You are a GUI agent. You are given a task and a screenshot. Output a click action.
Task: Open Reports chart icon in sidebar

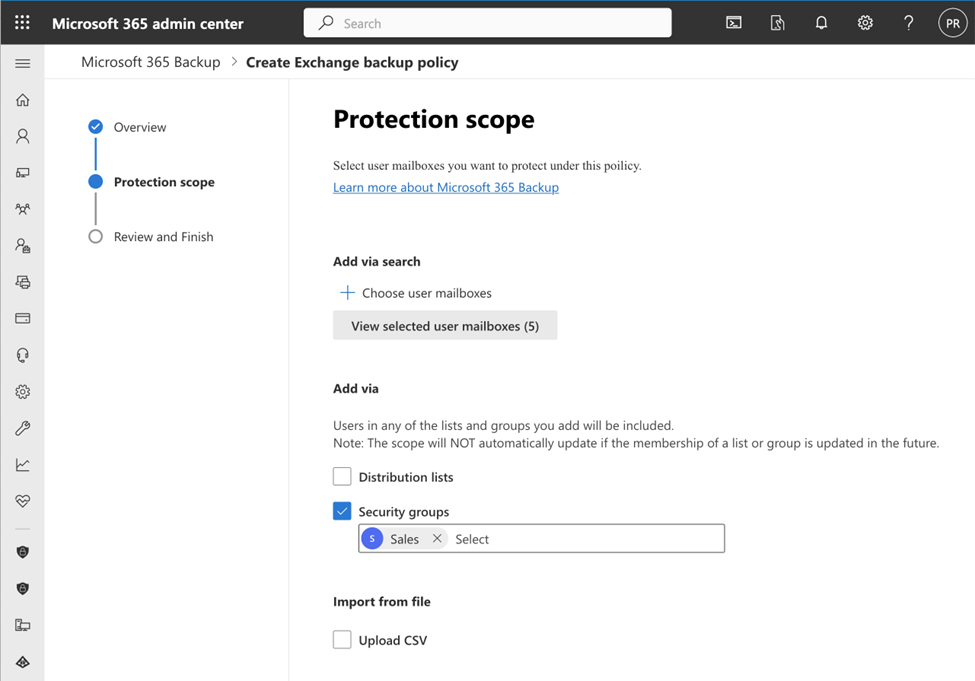22,465
